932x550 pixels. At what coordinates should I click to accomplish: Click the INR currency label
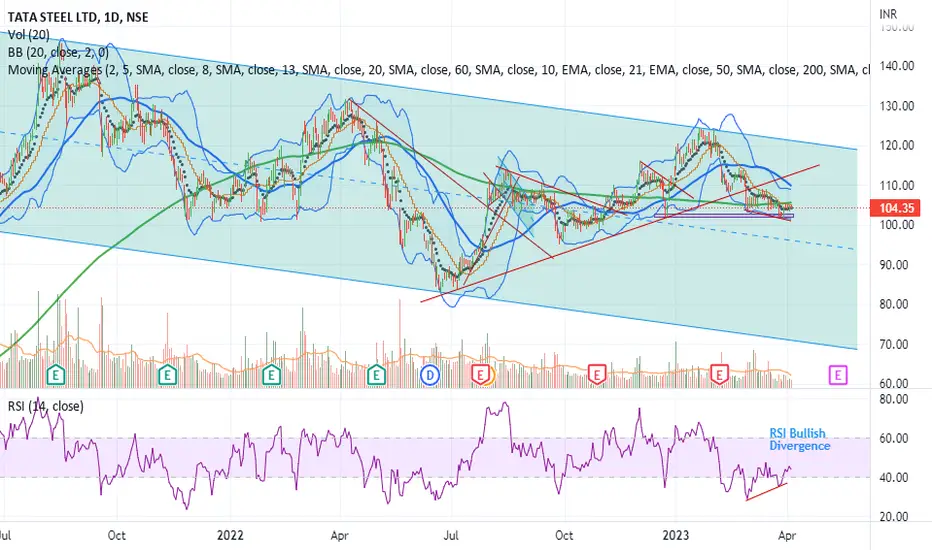click(x=888, y=13)
